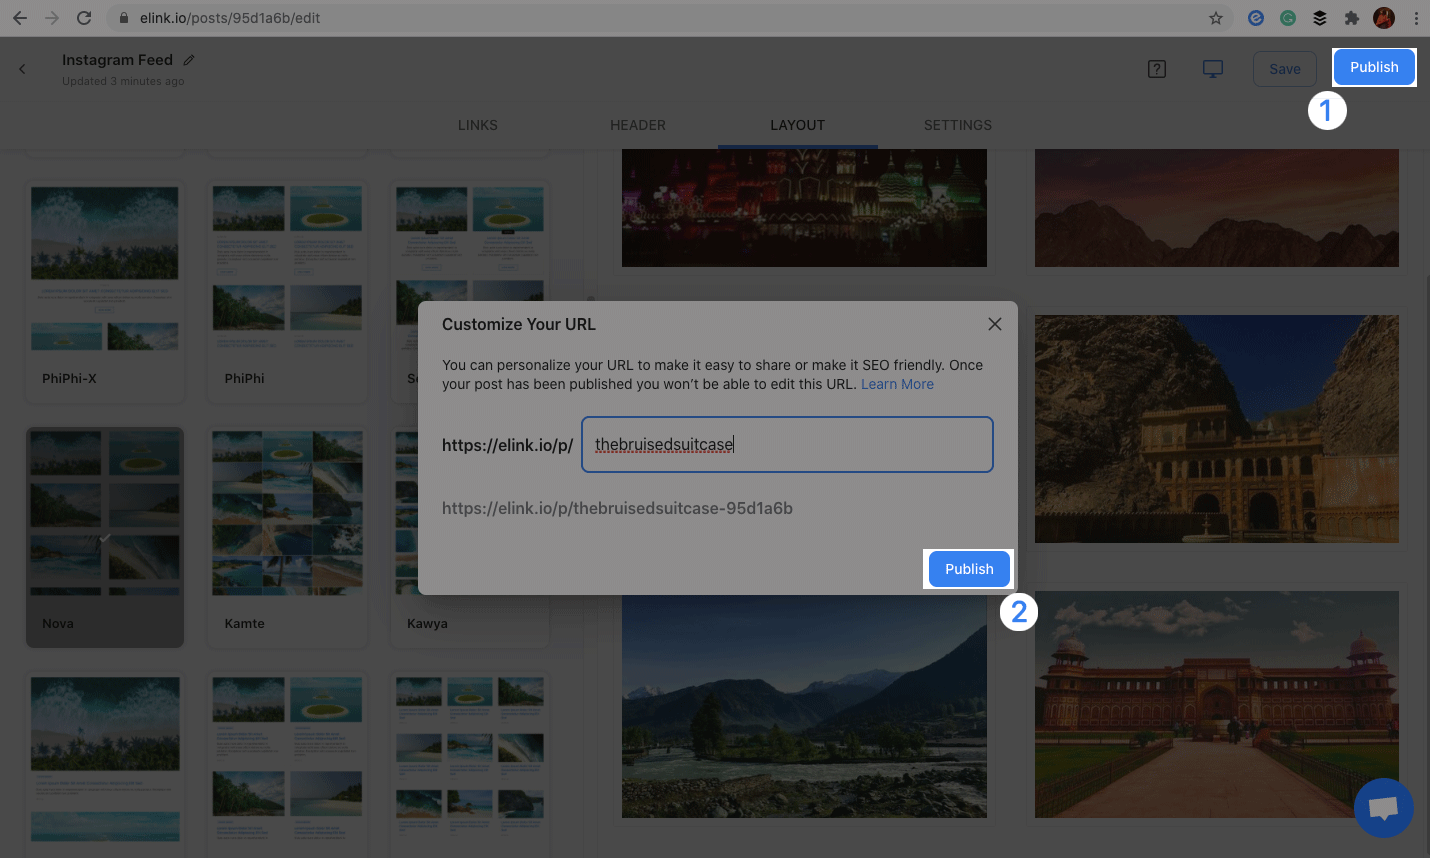Screen dimensions: 1430x858
Task: Click the custom URL text field
Action: tap(787, 445)
